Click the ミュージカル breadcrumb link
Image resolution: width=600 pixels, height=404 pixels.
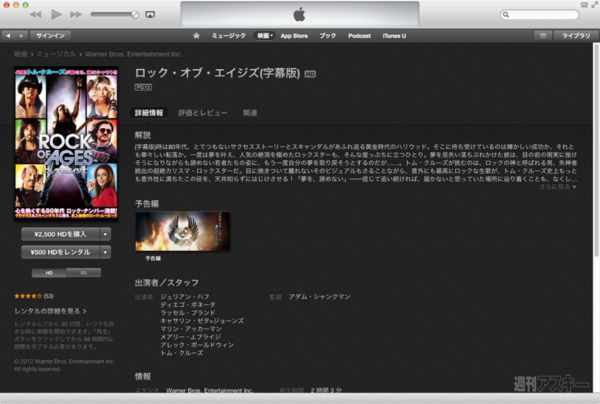56,54
